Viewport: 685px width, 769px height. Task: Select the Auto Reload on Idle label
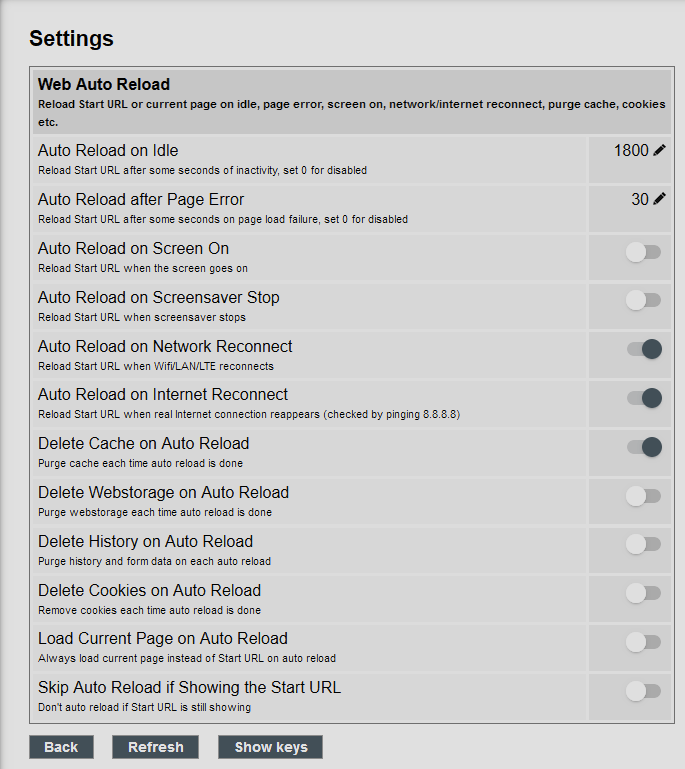pos(108,150)
